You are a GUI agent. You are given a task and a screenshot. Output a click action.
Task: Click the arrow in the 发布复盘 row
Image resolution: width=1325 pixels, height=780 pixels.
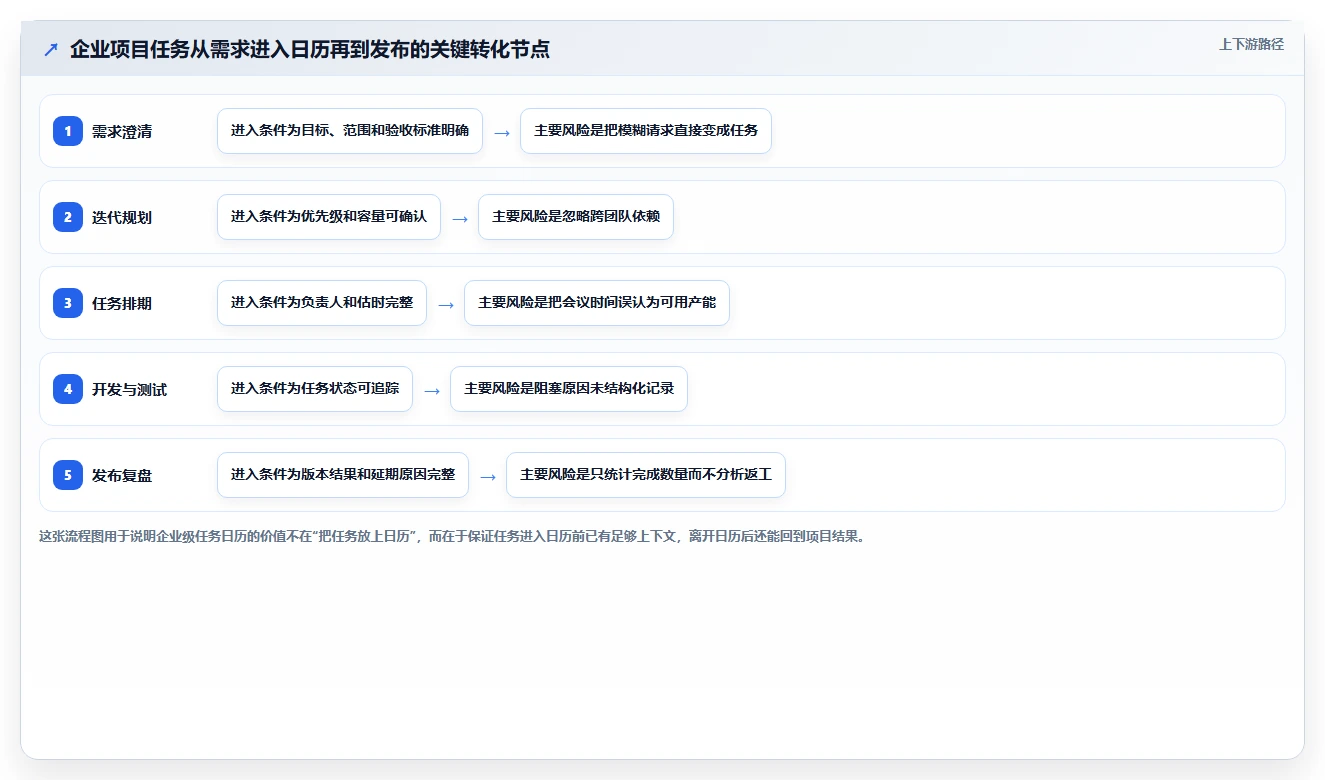[x=488, y=476]
